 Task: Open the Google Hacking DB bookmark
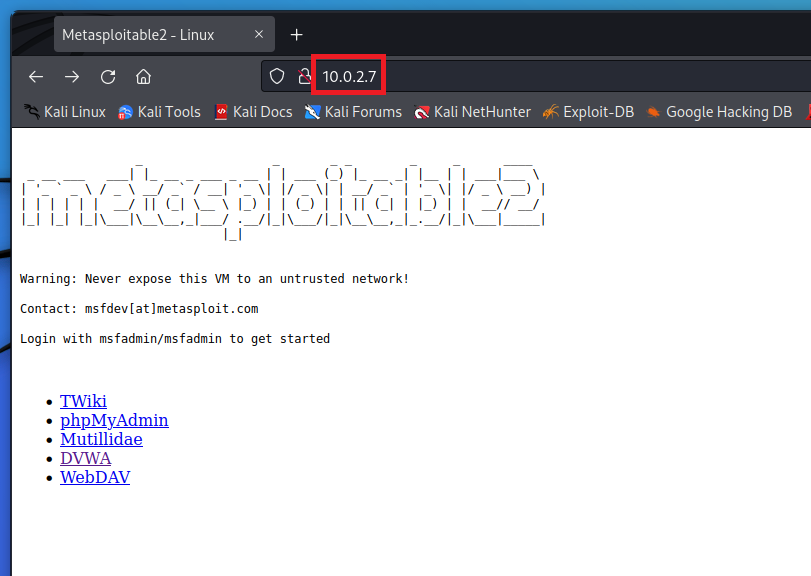click(719, 112)
